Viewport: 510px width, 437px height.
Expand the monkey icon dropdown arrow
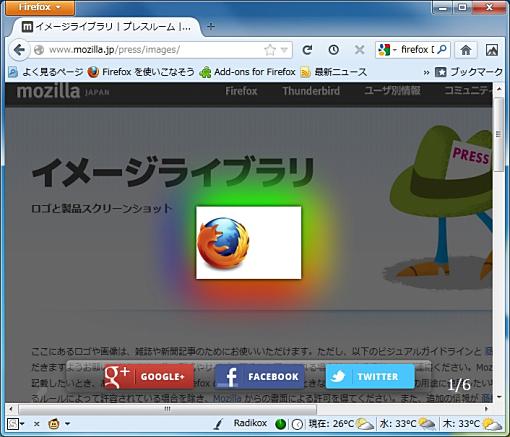pos(67,424)
